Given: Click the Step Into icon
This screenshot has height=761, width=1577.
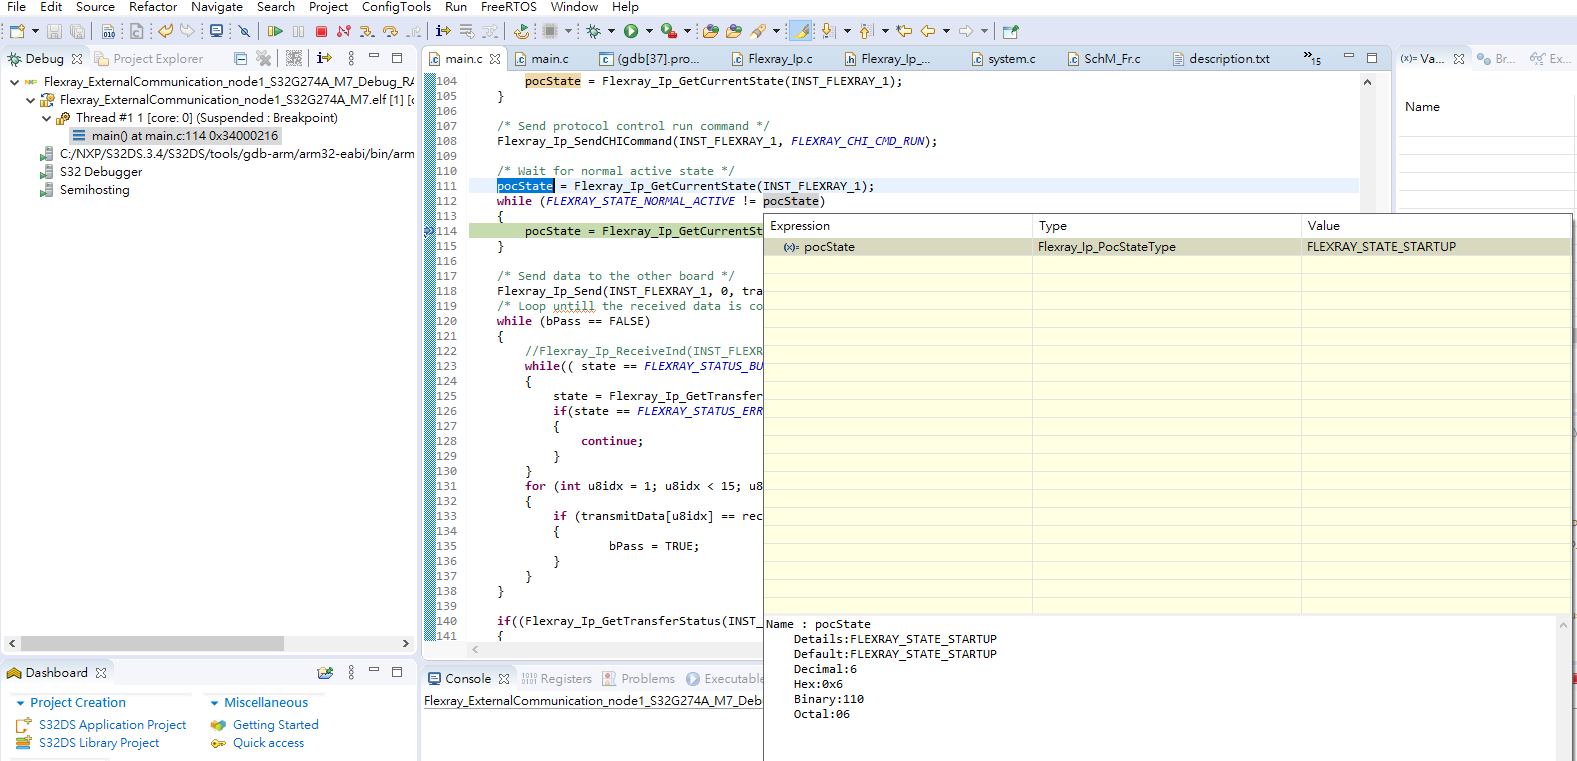Looking at the screenshot, I should pos(367,32).
